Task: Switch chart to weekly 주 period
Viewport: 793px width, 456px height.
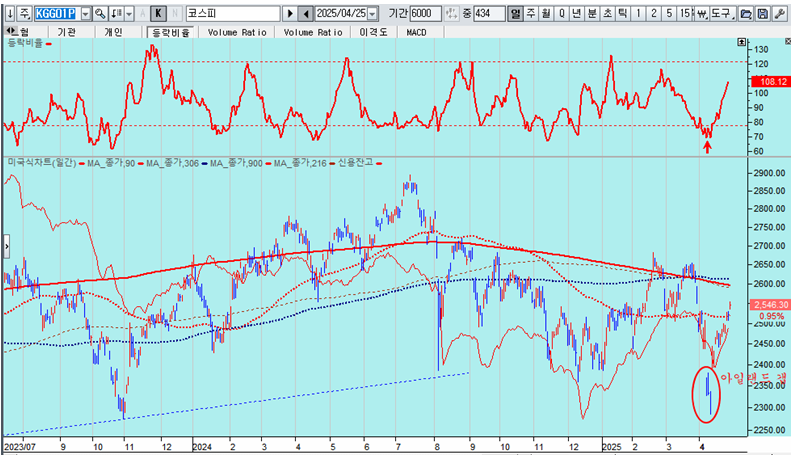Action: point(531,14)
